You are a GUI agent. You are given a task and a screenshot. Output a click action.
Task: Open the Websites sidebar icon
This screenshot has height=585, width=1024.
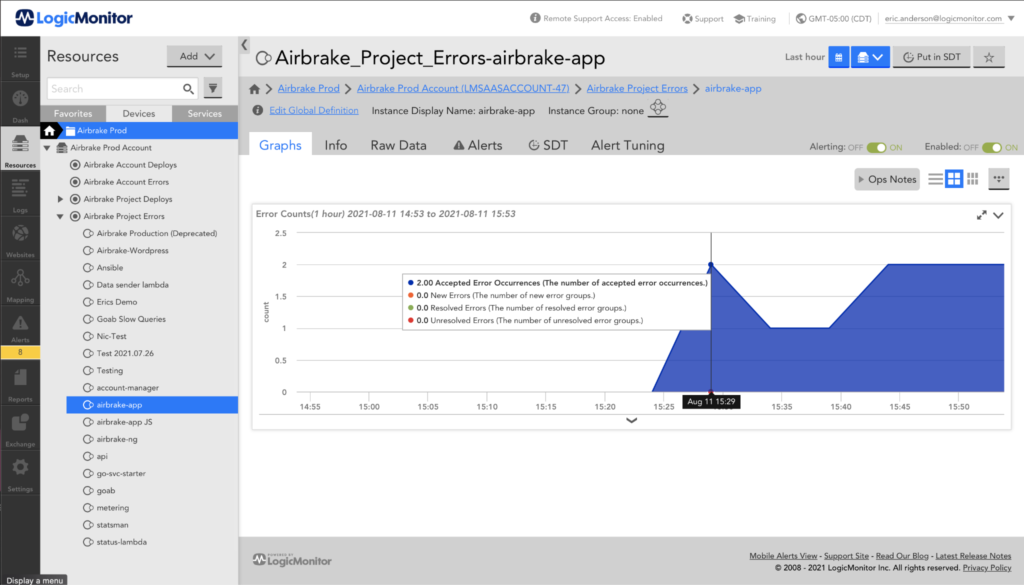click(x=20, y=240)
